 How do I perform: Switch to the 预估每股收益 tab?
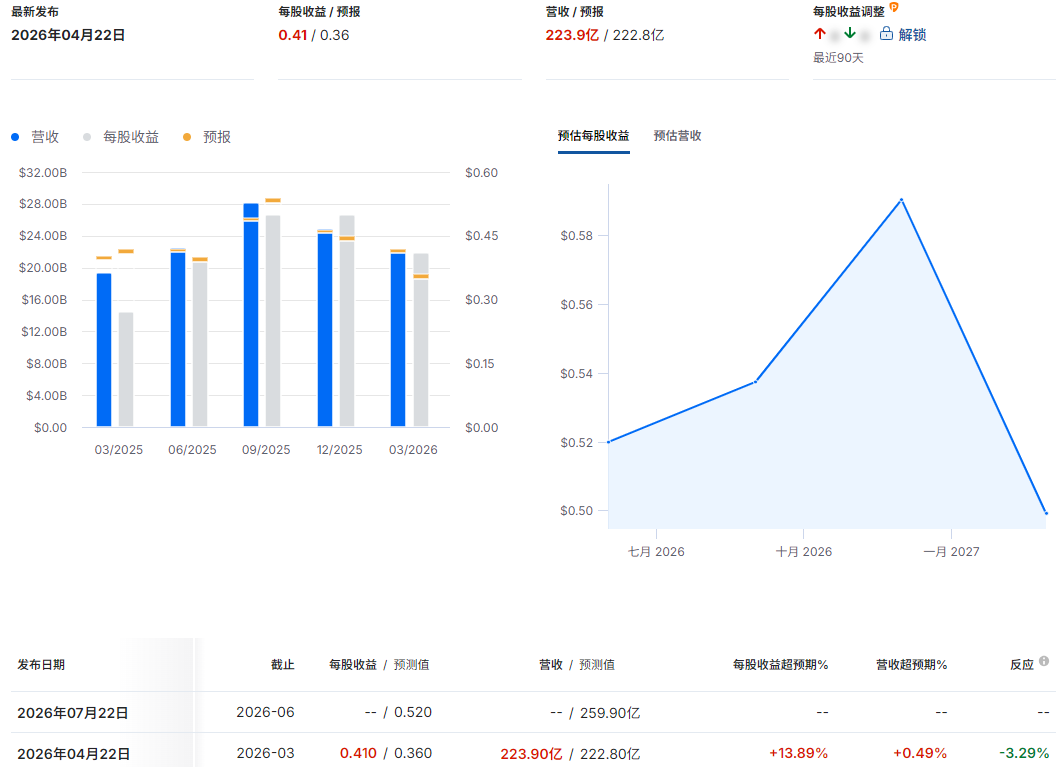(x=593, y=136)
